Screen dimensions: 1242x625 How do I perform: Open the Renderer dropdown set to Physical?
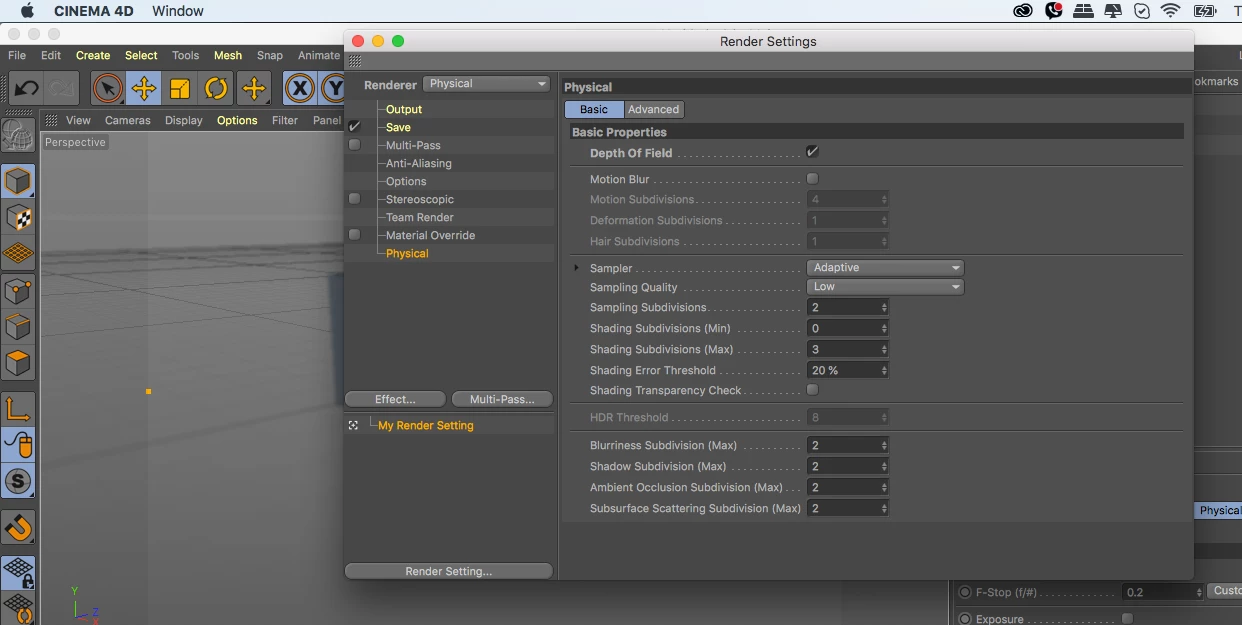click(487, 84)
